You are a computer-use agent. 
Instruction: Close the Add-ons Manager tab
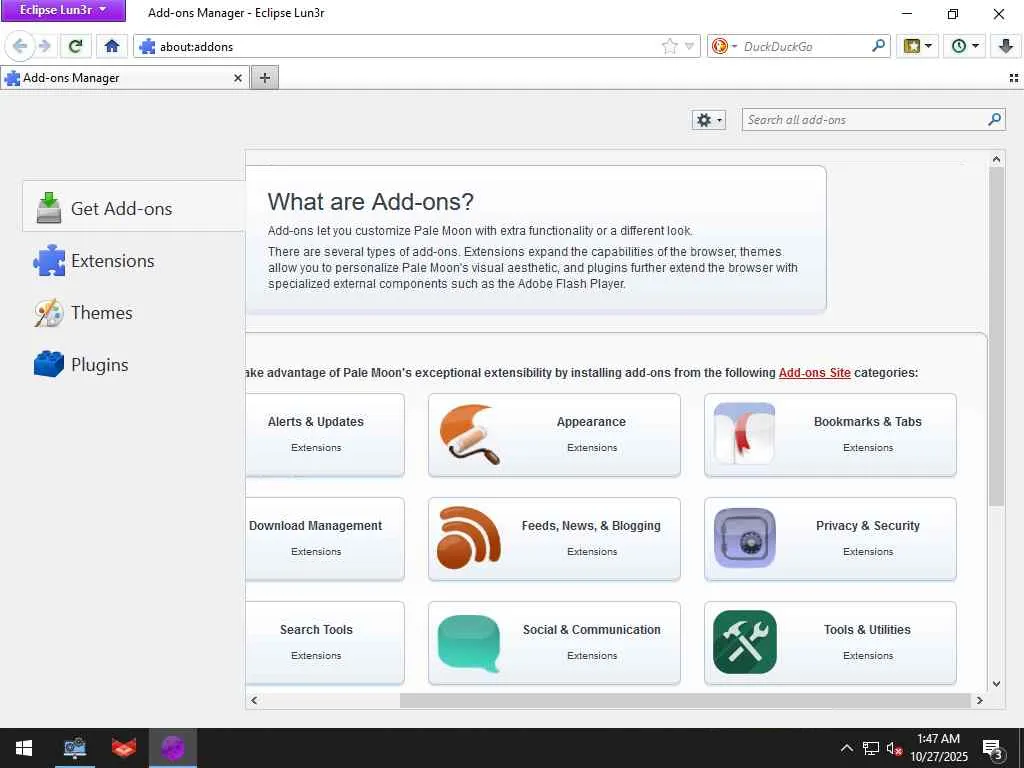tap(238, 78)
